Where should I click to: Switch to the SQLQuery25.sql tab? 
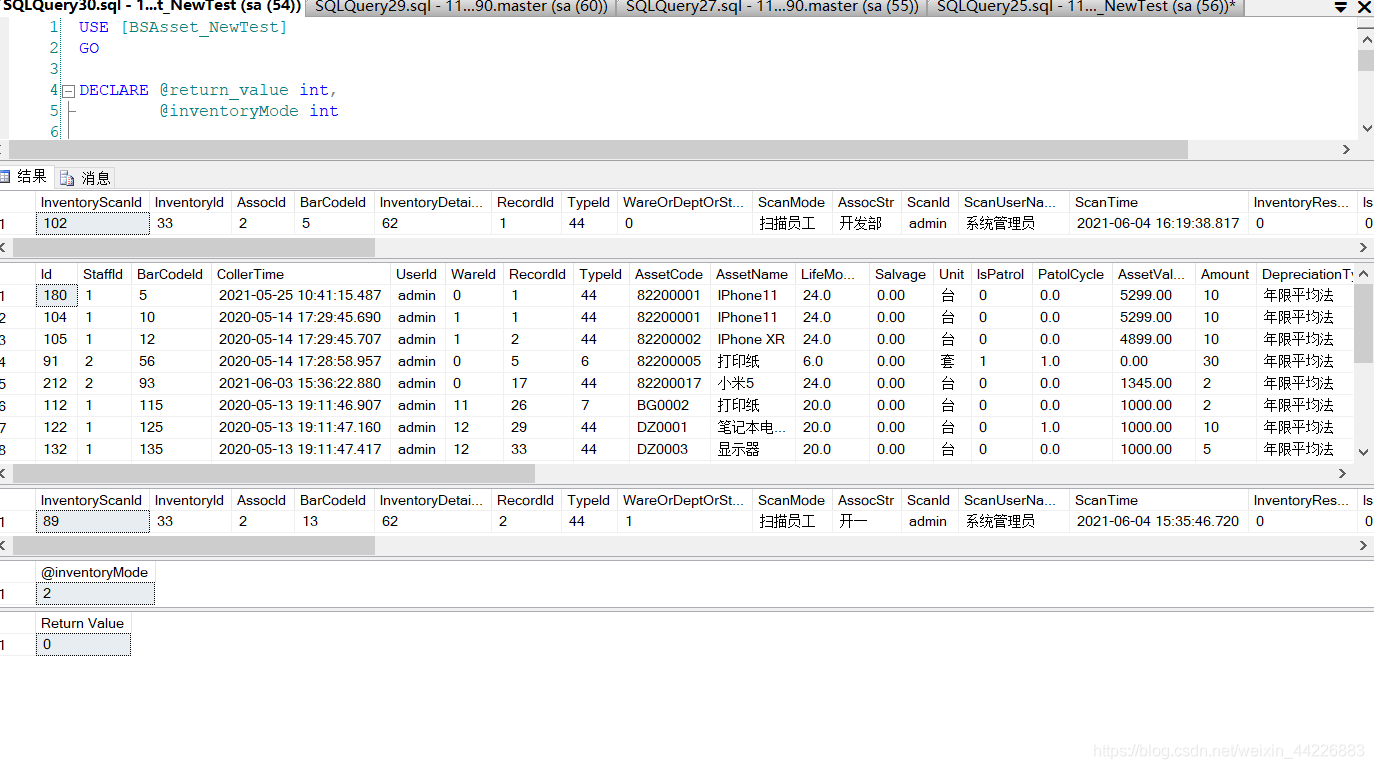tap(1086, 7)
